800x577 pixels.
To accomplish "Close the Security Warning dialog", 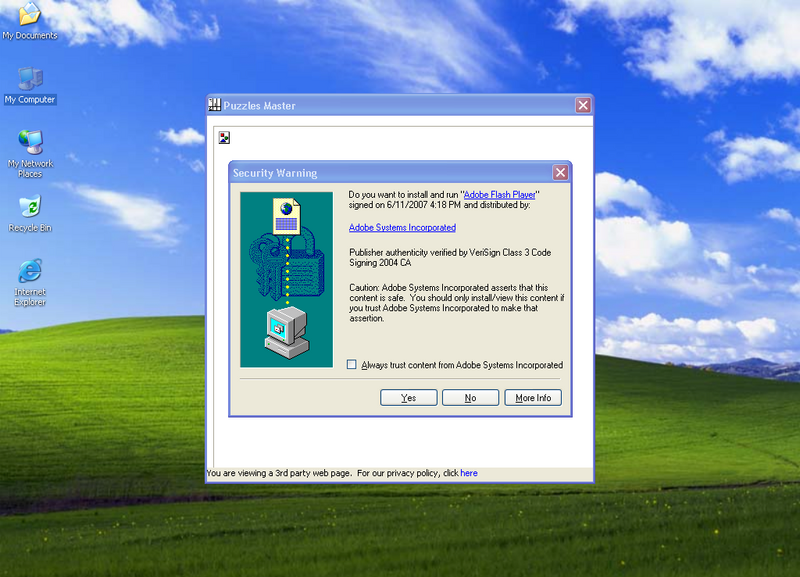I will [560, 172].
